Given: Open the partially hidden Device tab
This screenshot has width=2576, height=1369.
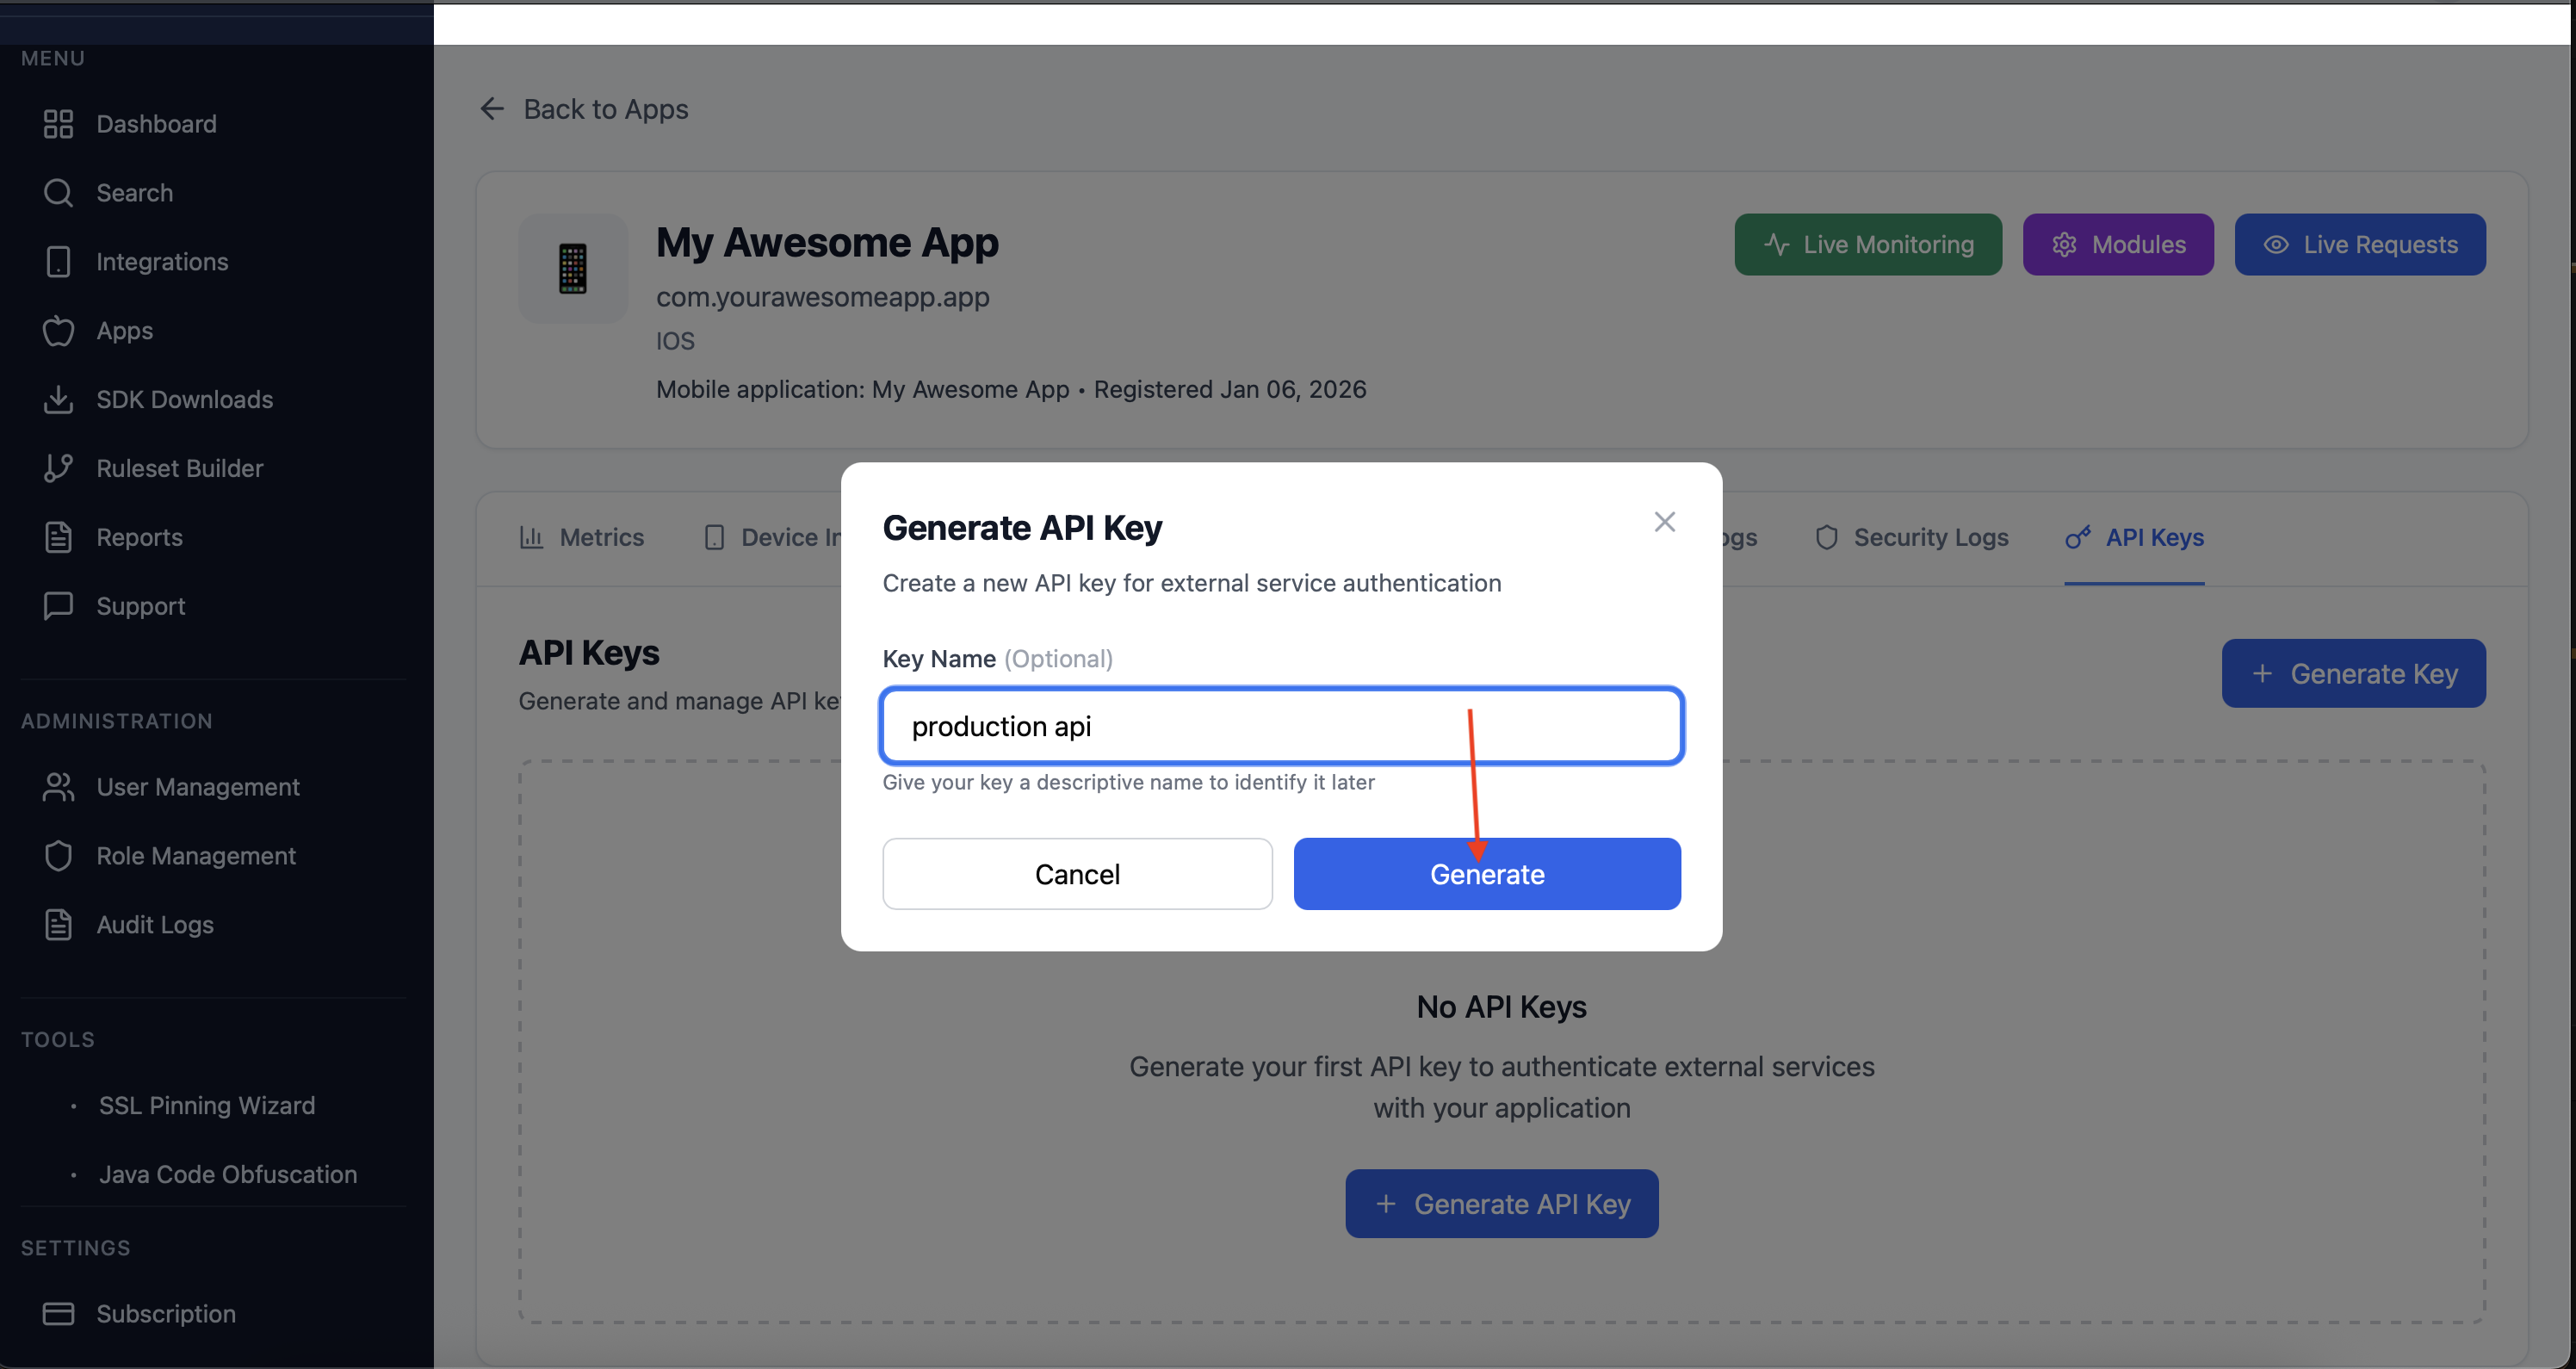Looking at the screenshot, I should coord(773,538).
